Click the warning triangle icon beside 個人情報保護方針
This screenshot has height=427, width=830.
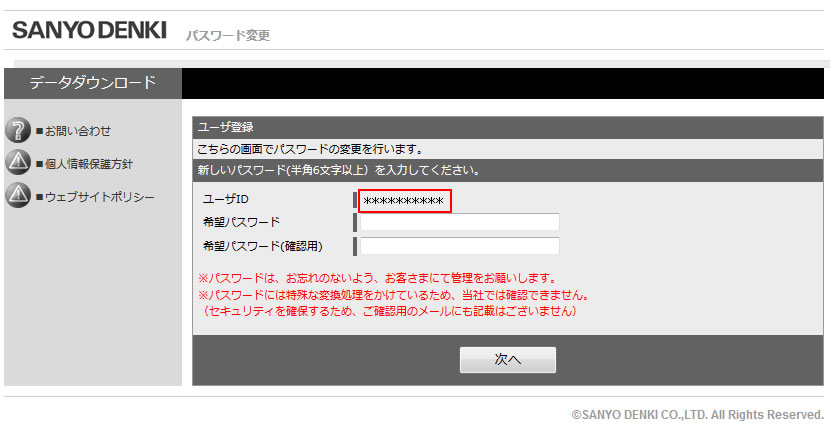(x=18, y=163)
